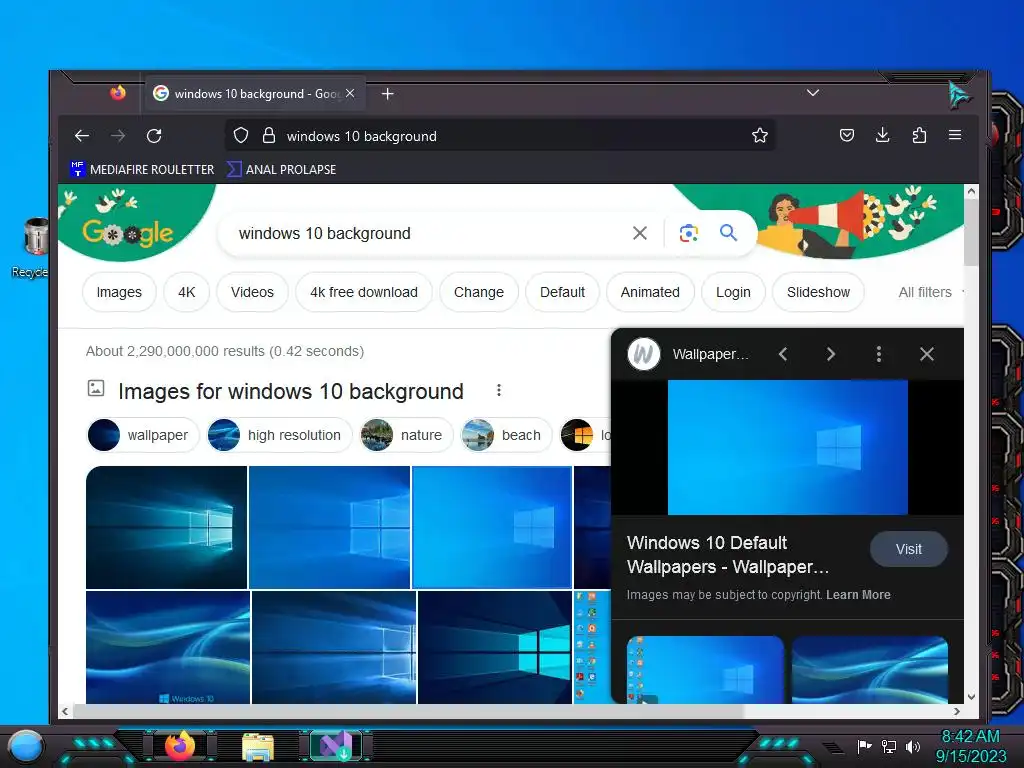Open the Firefox hamburger menu
The width and height of the screenshot is (1024, 768).
pyautogui.click(x=955, y=135)
